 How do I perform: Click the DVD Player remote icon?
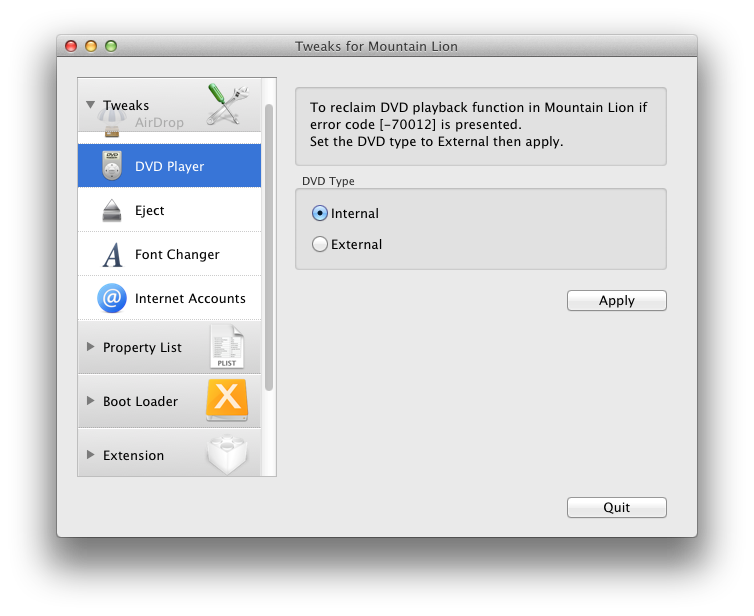(112, 165)
